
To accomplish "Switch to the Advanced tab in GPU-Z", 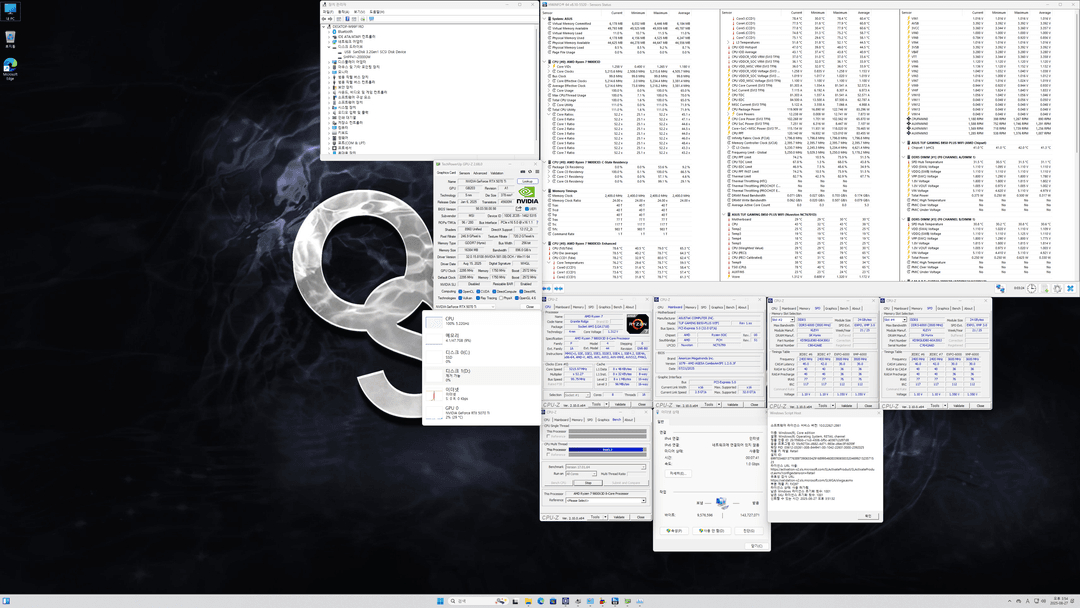I will pos(480,173).
